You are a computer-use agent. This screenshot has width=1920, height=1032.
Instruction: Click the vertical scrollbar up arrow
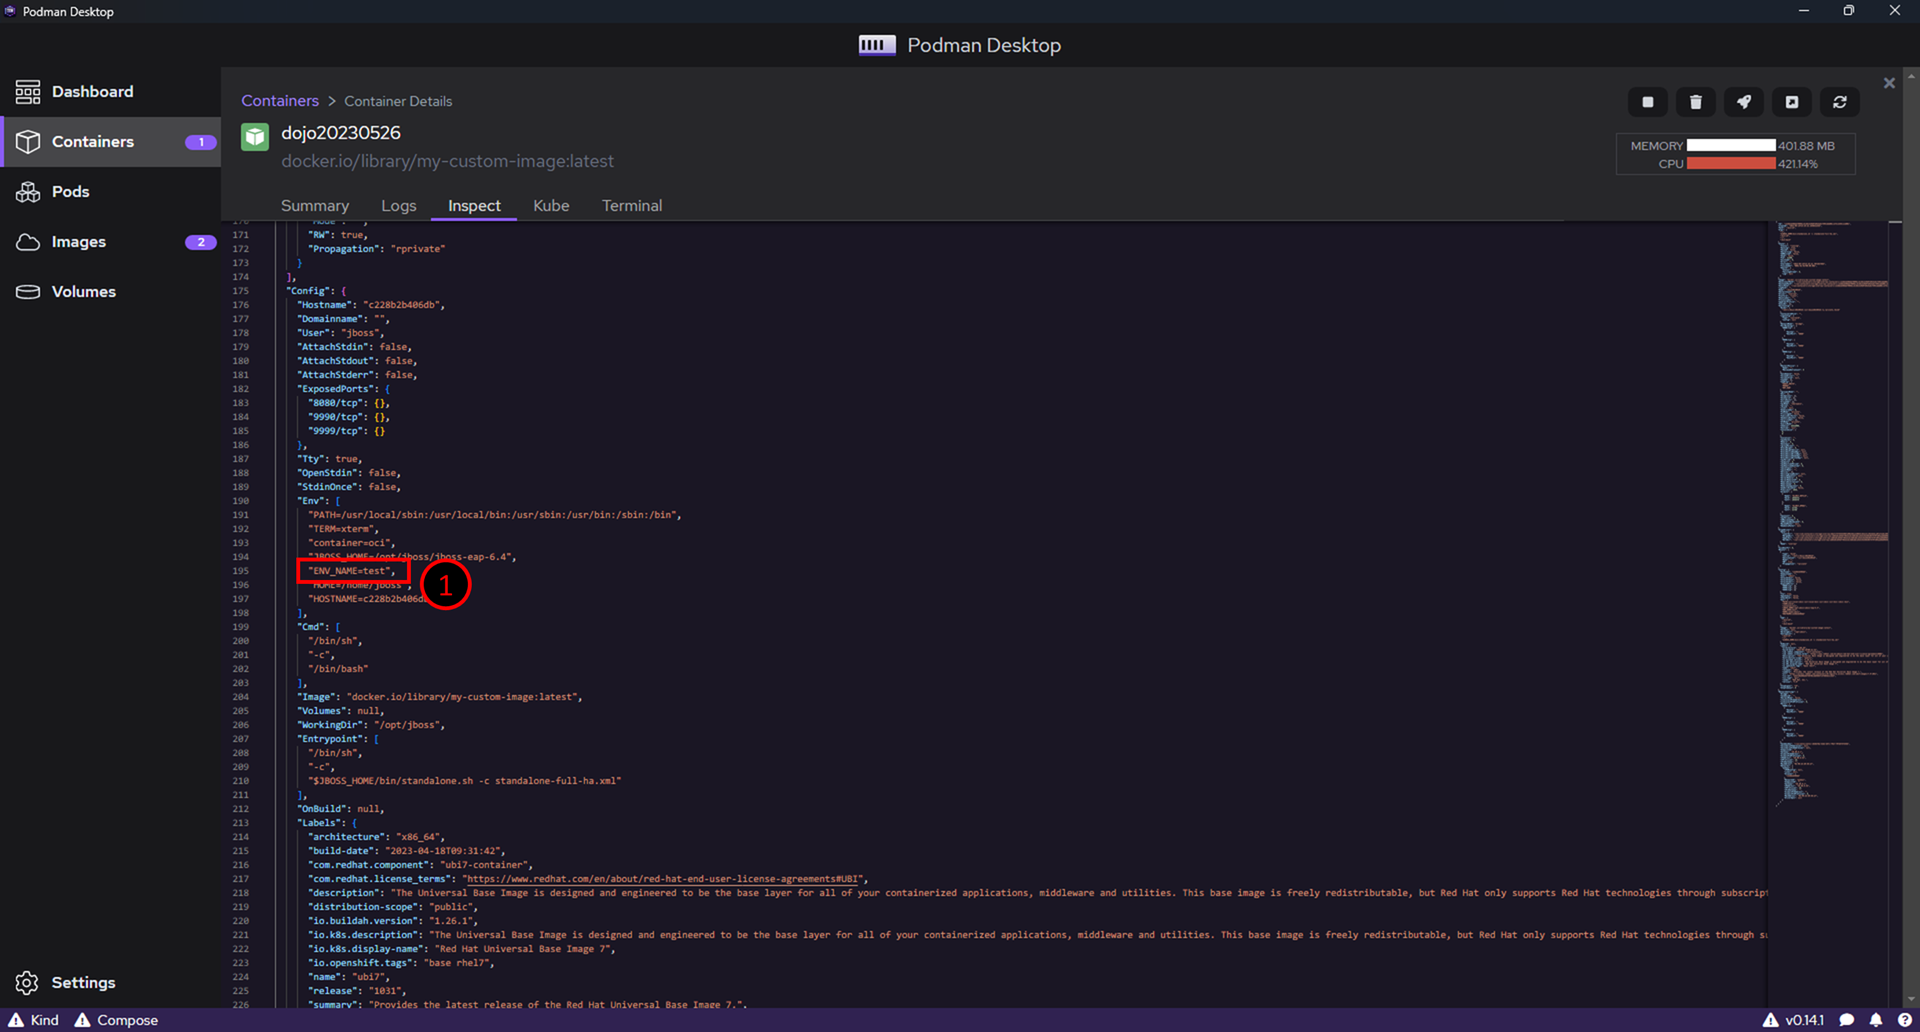(1912, 75)
